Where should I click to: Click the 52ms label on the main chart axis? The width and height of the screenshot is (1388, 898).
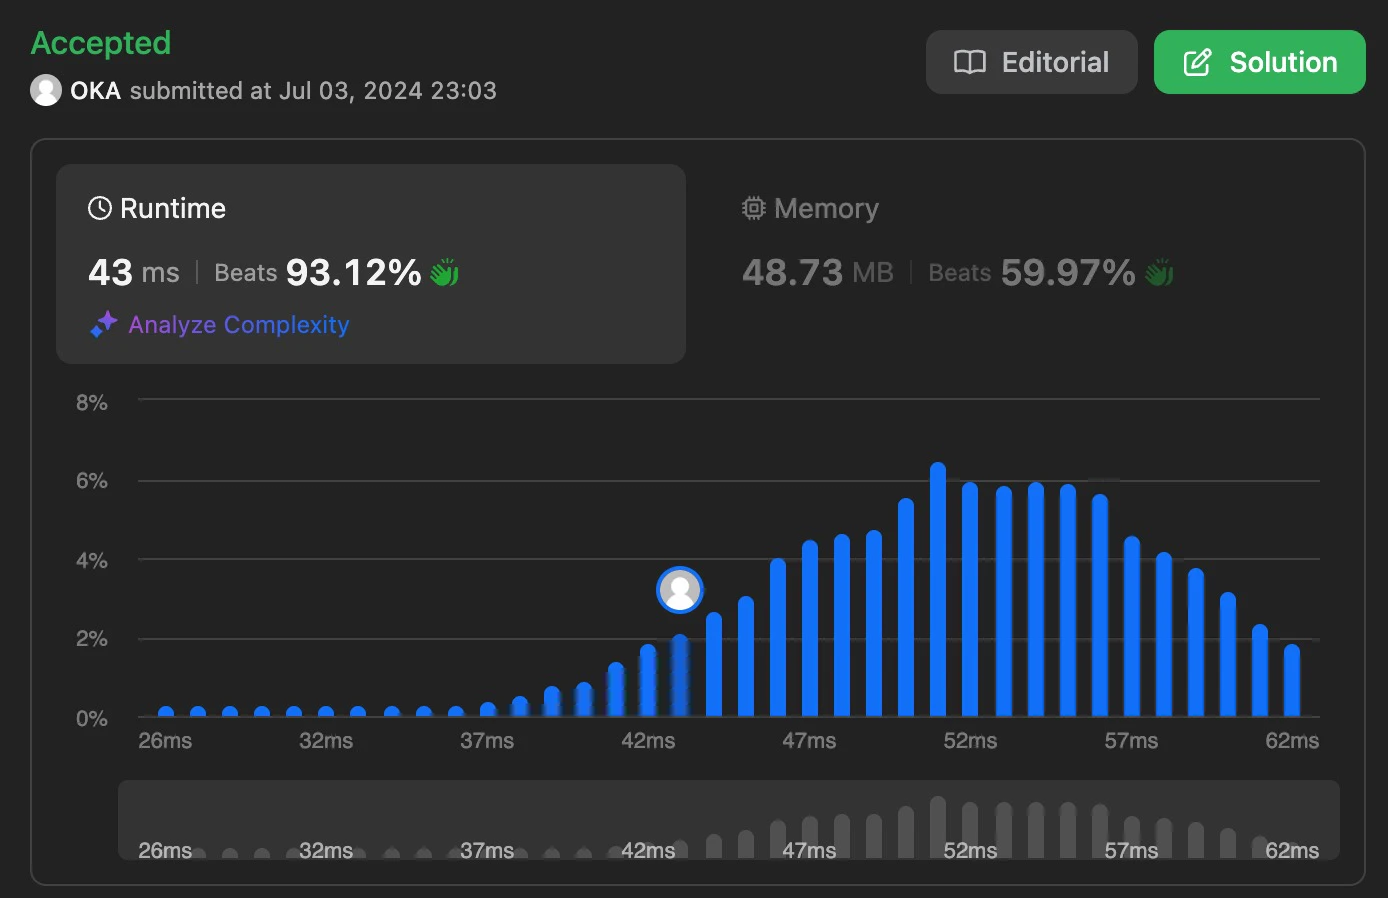pos(970,741)
